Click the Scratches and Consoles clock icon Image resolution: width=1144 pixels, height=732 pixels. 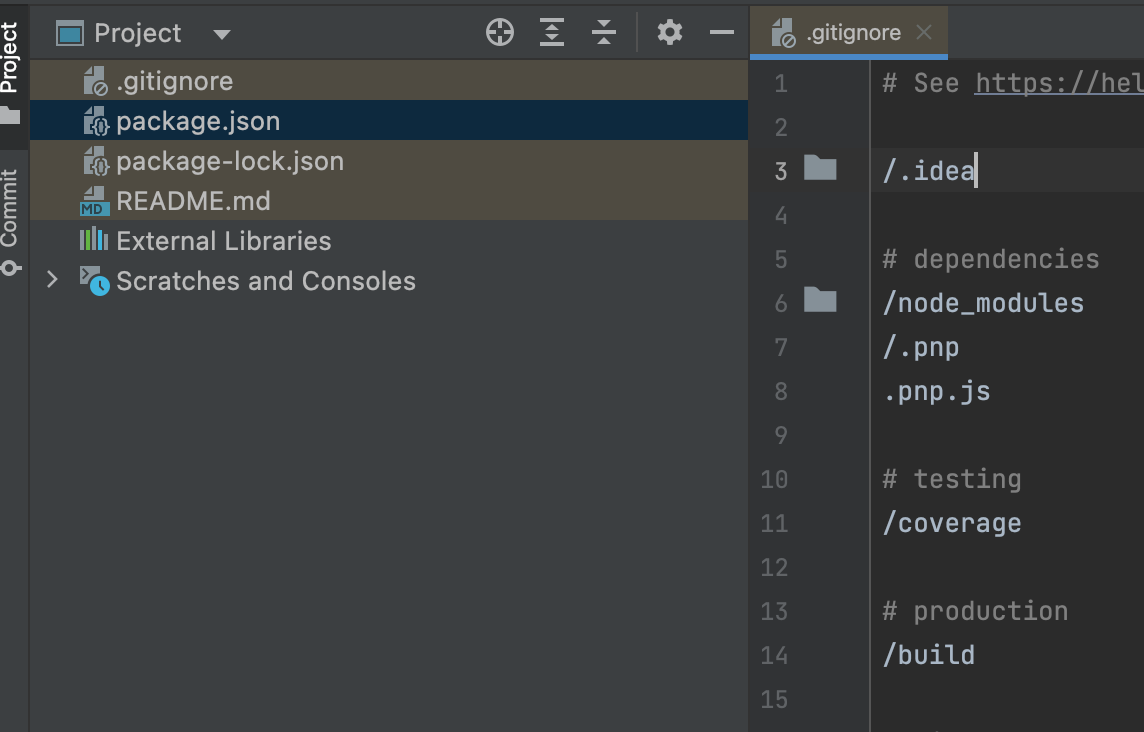[95, 281]
